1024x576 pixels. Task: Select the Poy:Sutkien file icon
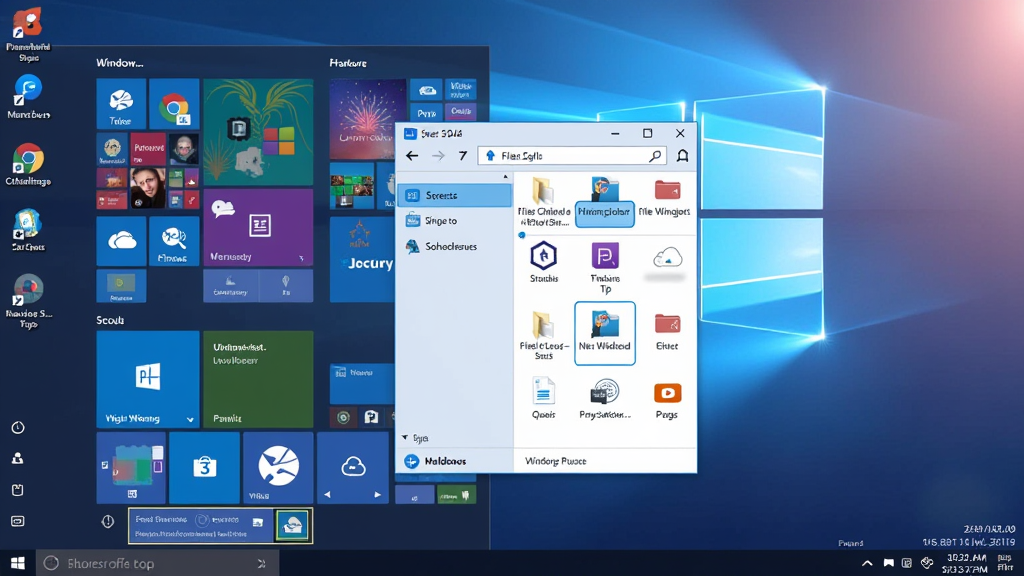(x=605, y=398)
